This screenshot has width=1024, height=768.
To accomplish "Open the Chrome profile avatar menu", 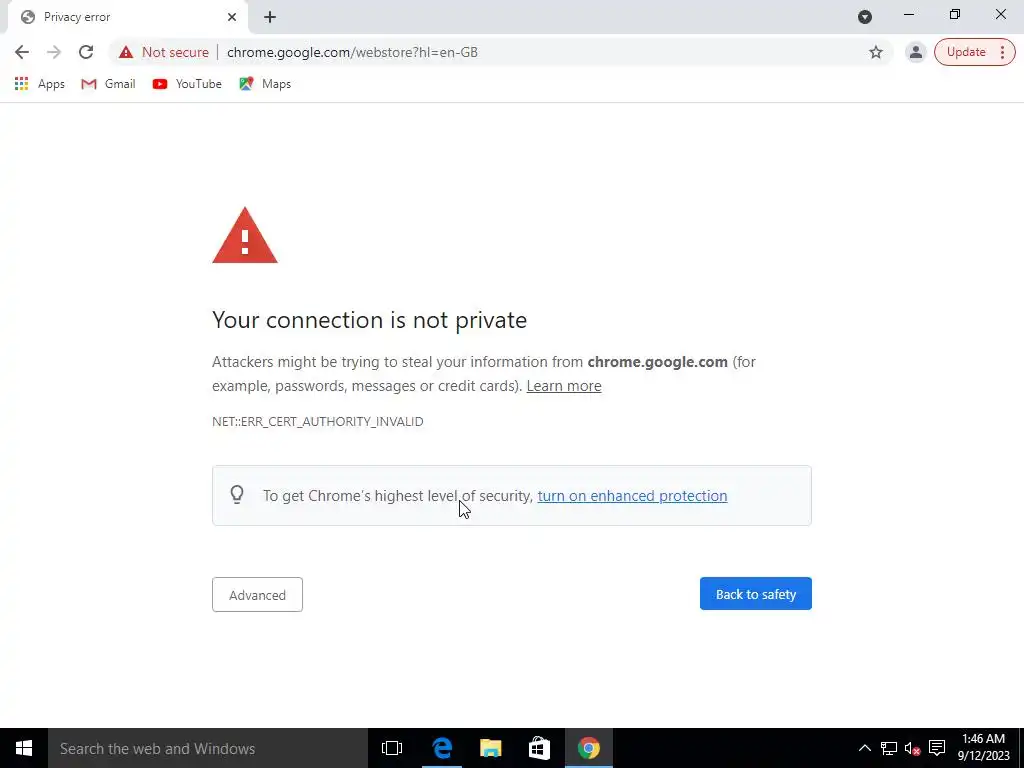I will point(916,52).
